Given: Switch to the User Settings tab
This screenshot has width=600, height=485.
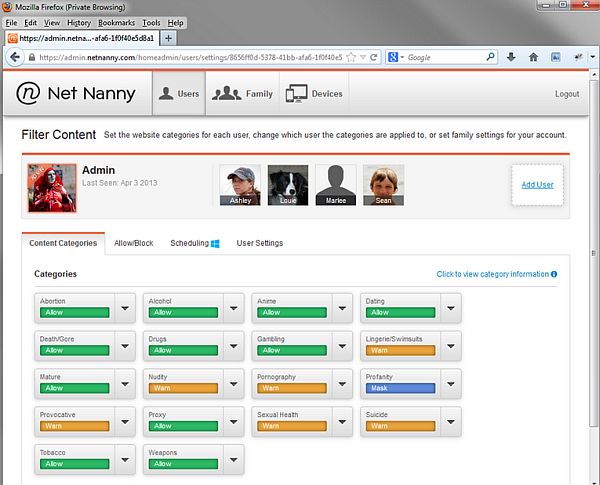Looking at the screenshot, I should (260, 243).
